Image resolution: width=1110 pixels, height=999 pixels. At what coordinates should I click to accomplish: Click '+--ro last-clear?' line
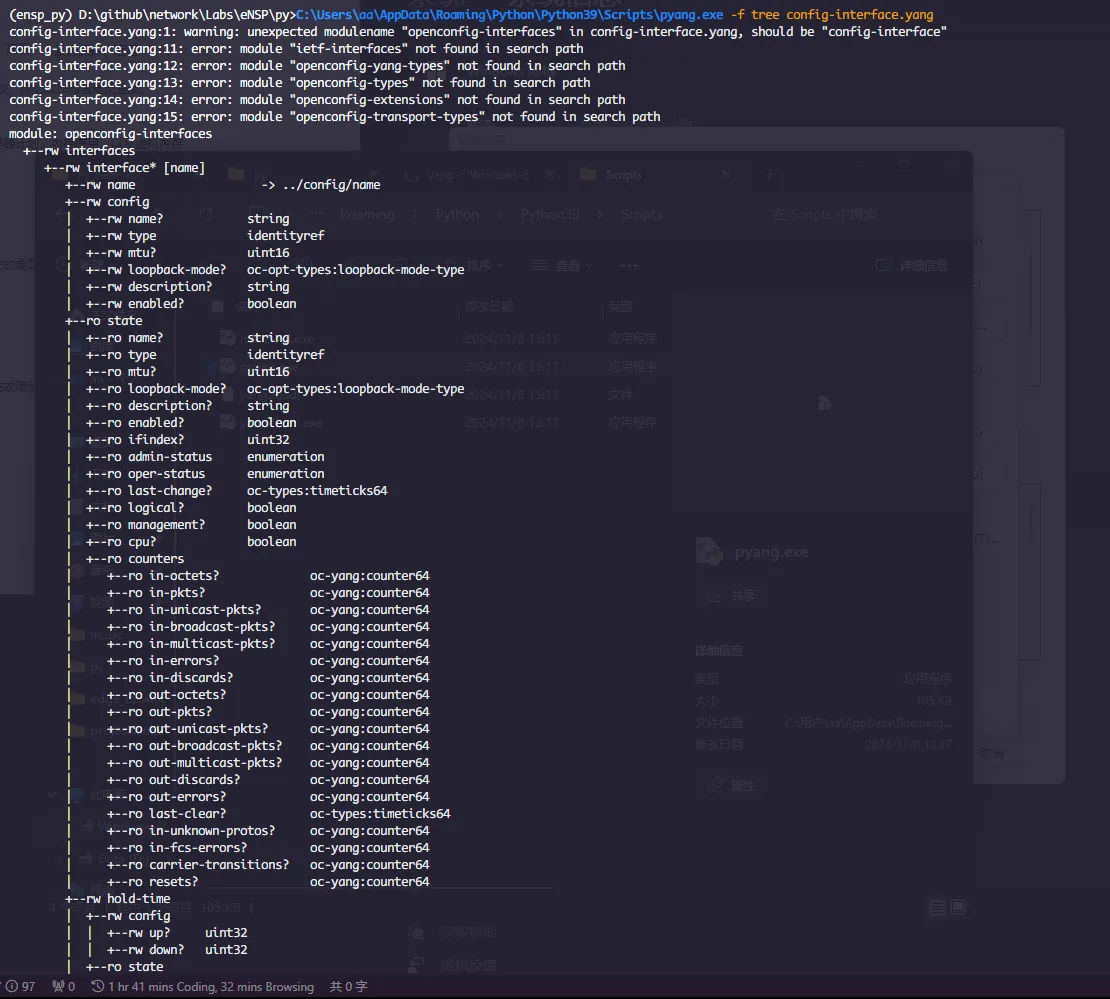tap(166, 813)
